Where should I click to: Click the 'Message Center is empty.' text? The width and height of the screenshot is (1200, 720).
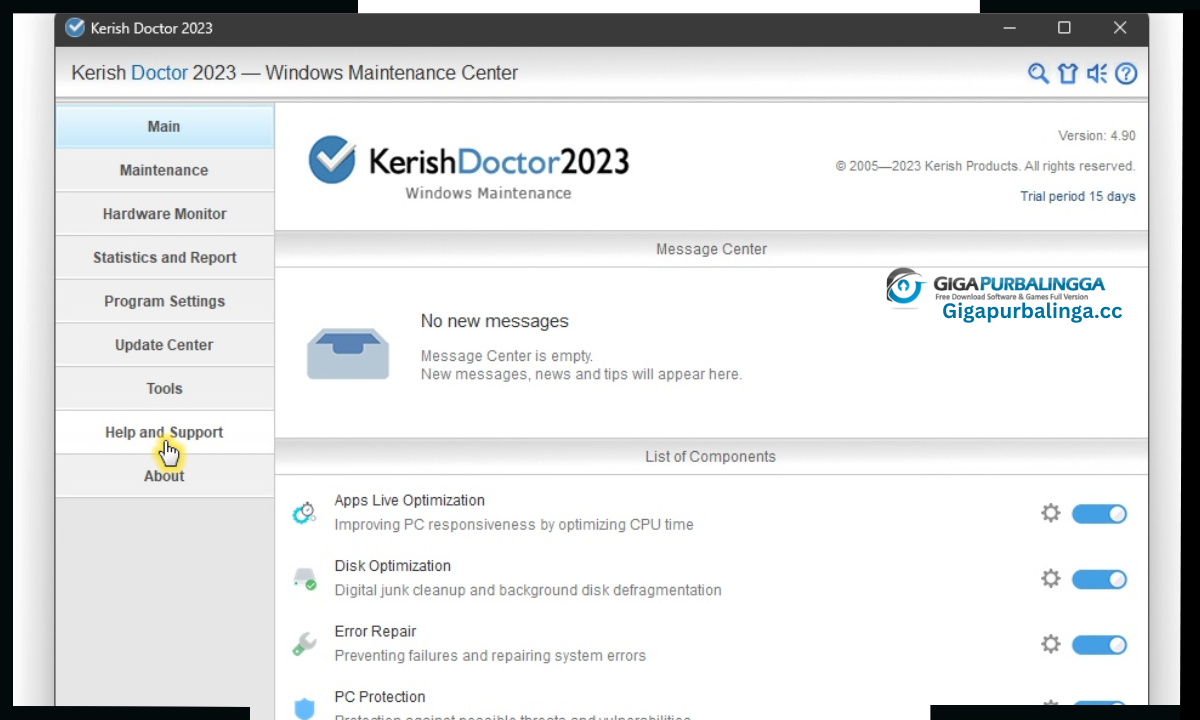506,356
